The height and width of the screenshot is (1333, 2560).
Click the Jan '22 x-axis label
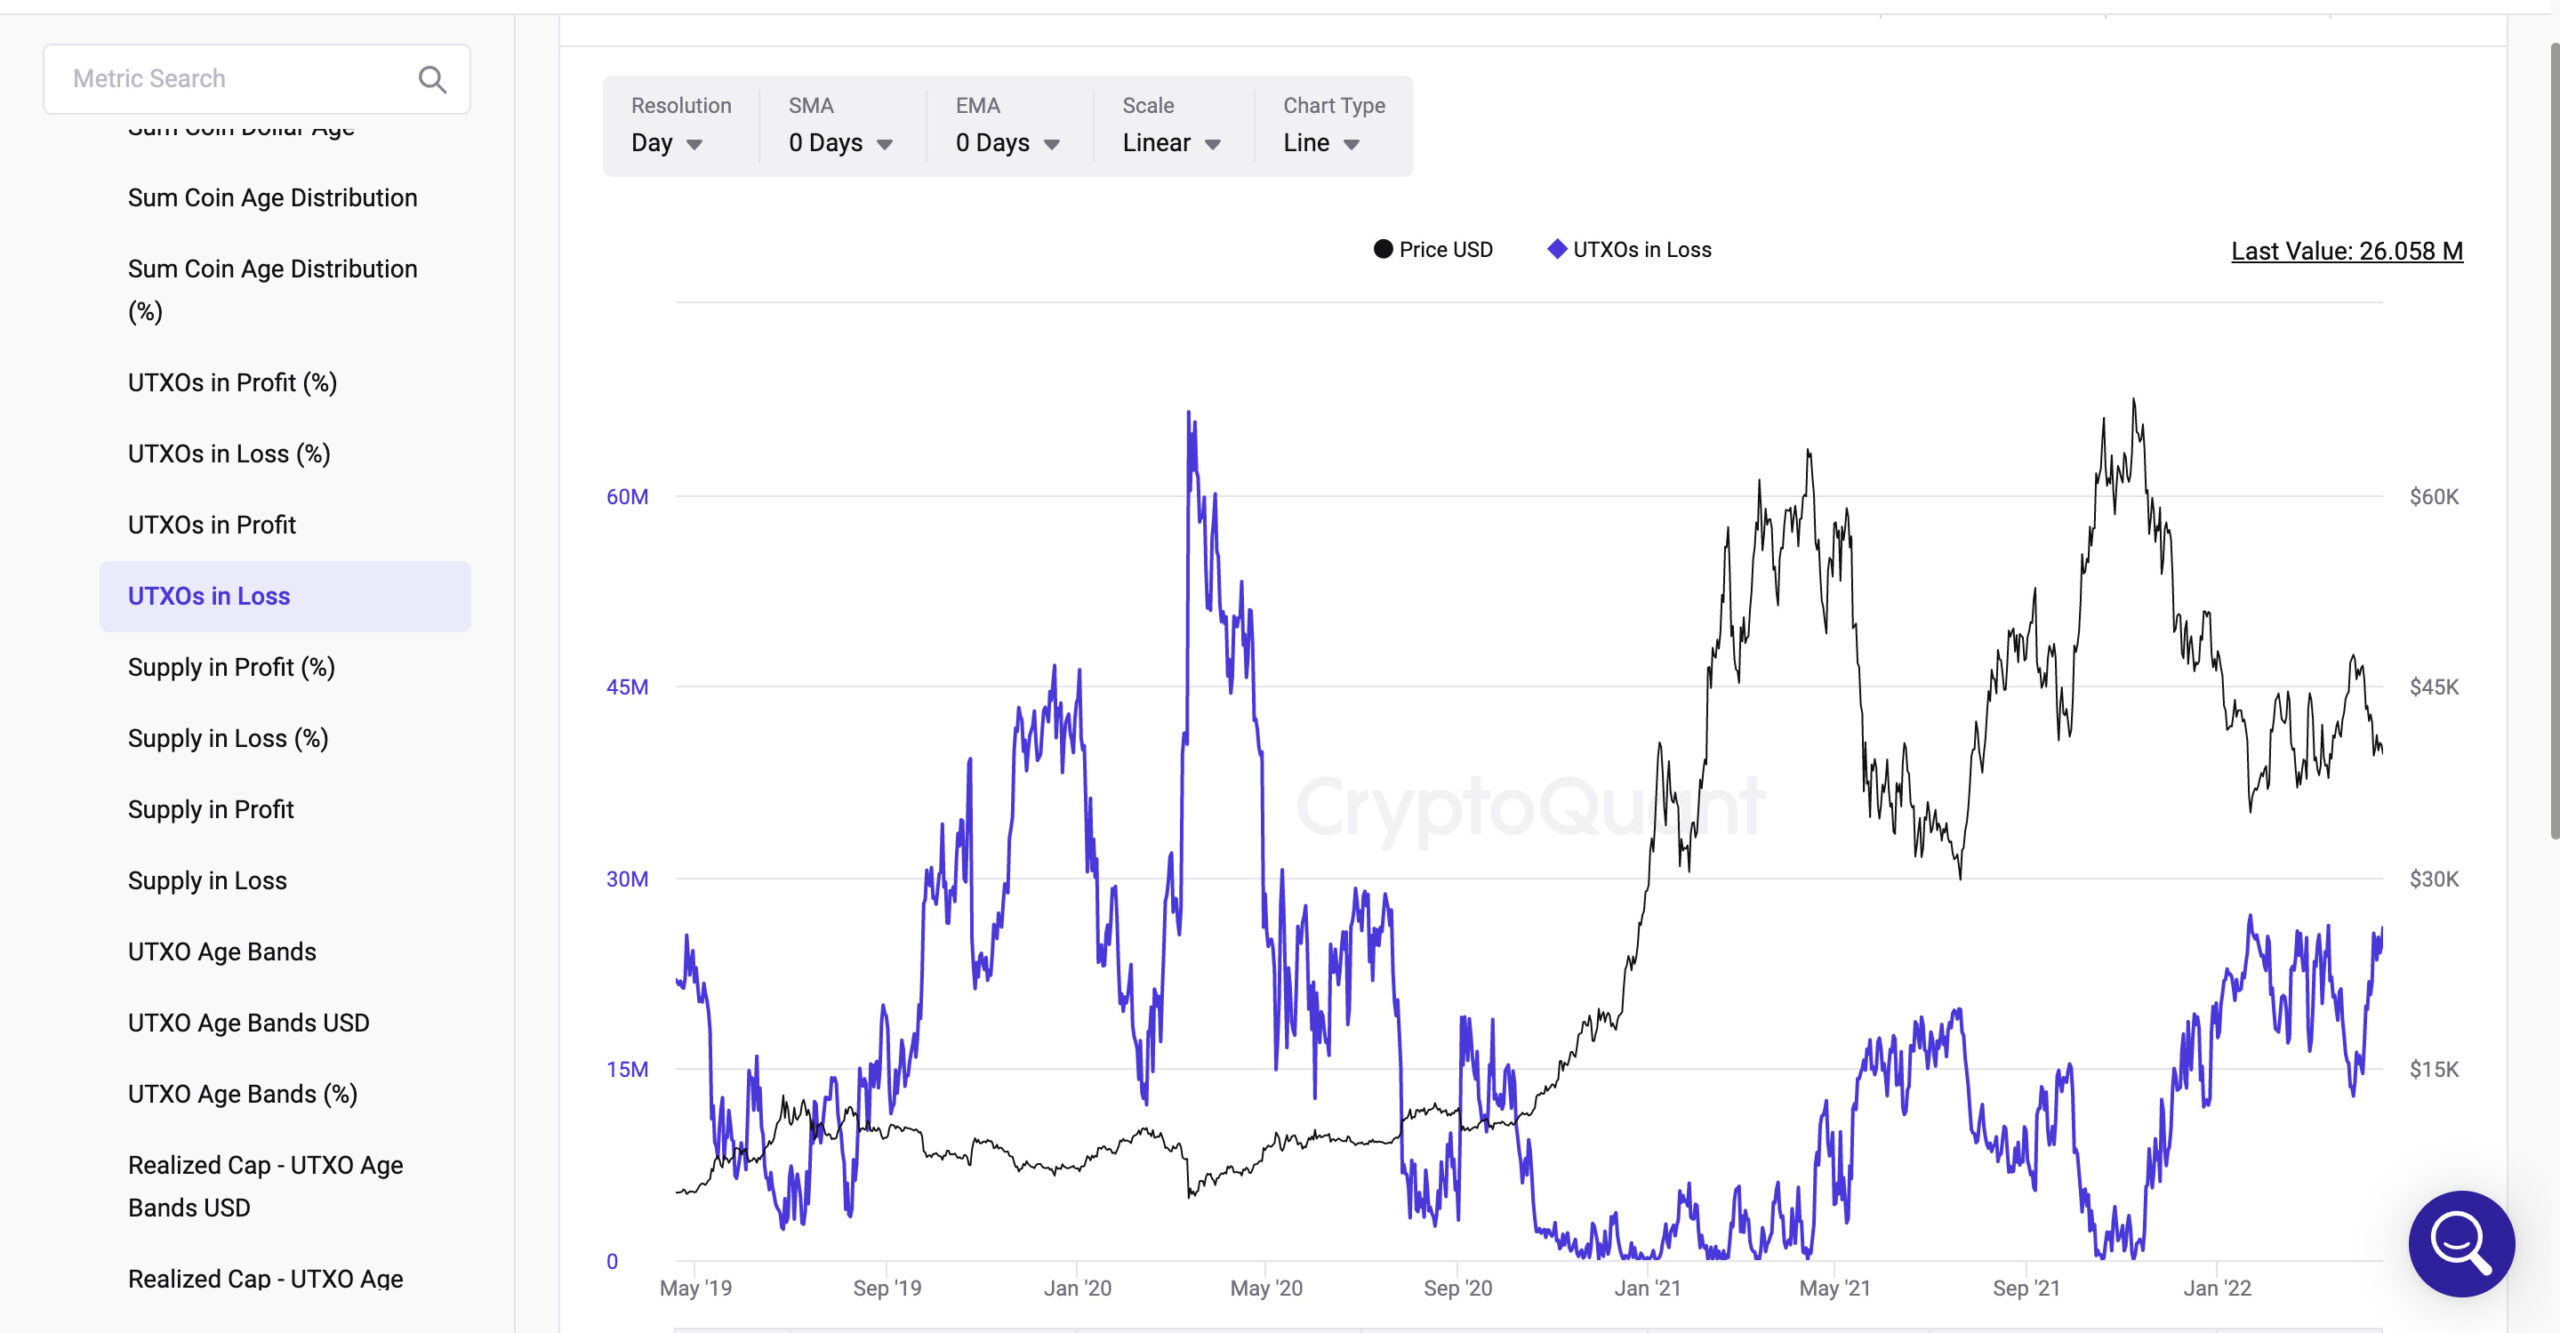[2217, 1288]
